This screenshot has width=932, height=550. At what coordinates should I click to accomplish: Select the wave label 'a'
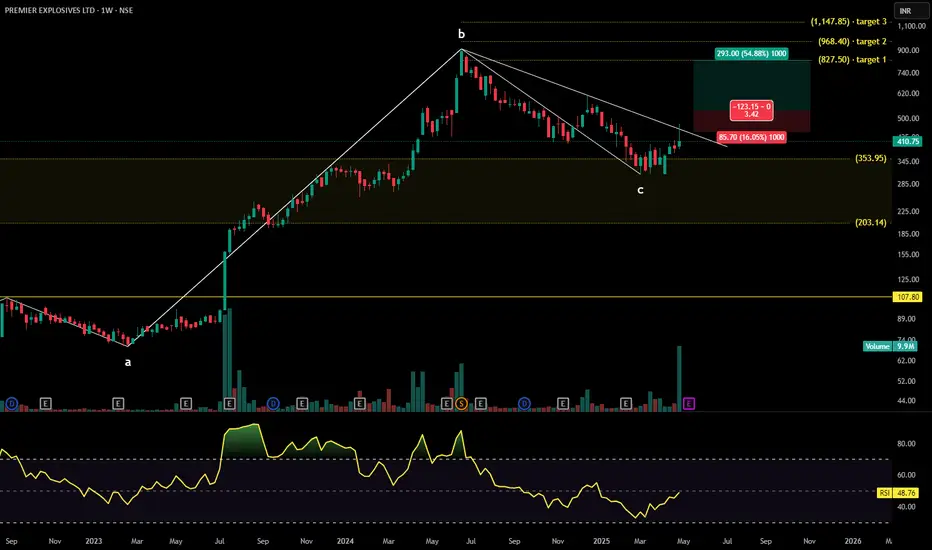coord(128,362)
